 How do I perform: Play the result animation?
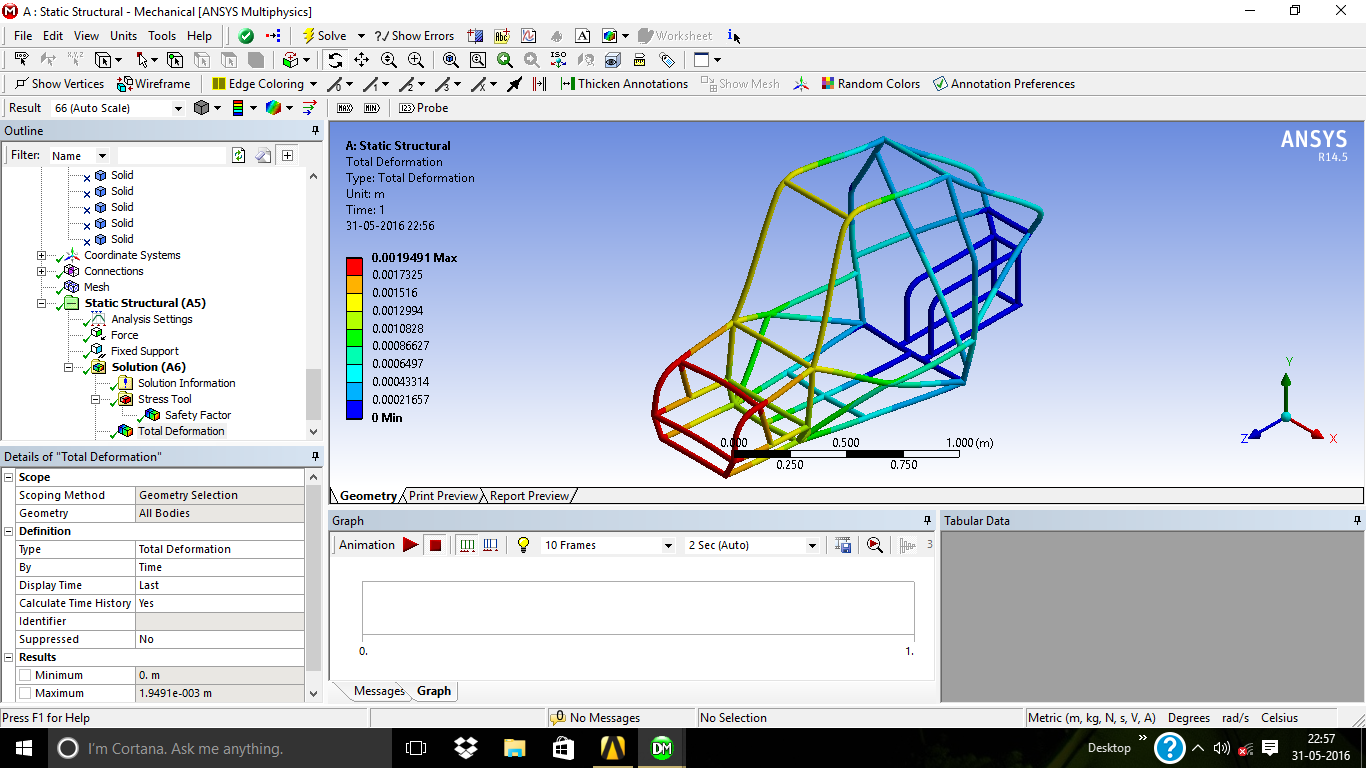click(x=410, y=545)
